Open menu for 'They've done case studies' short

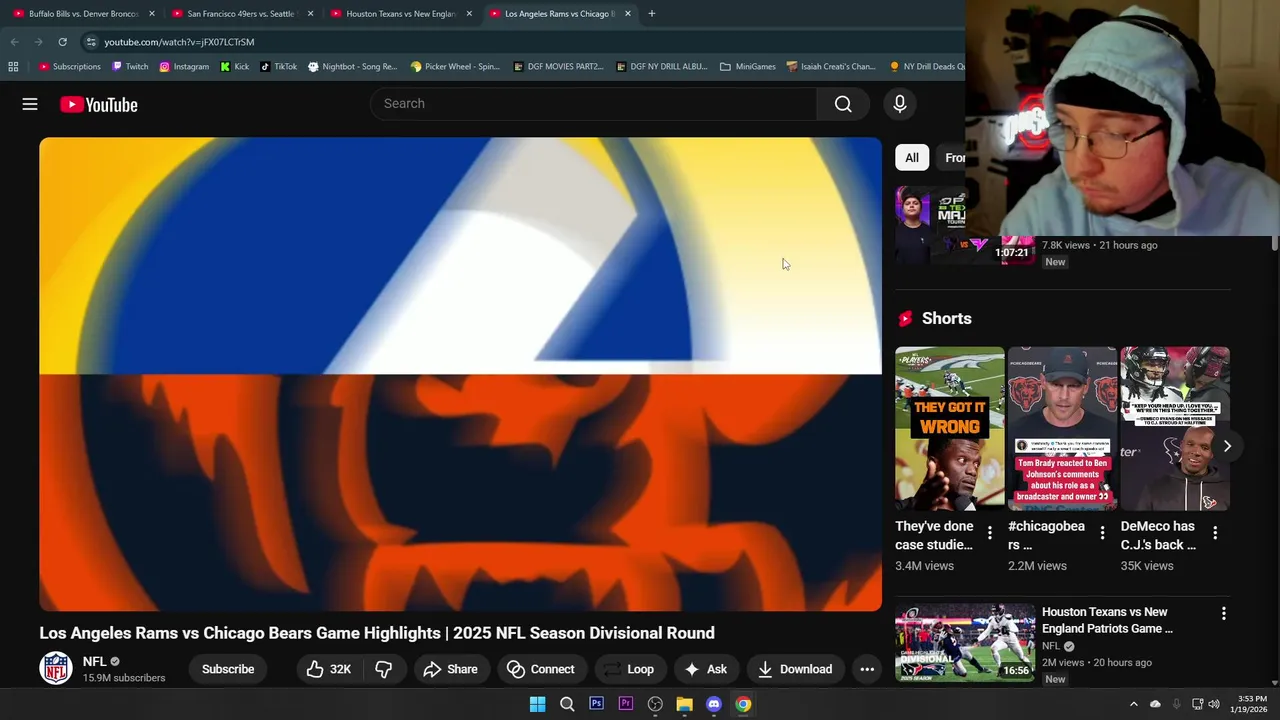click(x=989, y=533)
